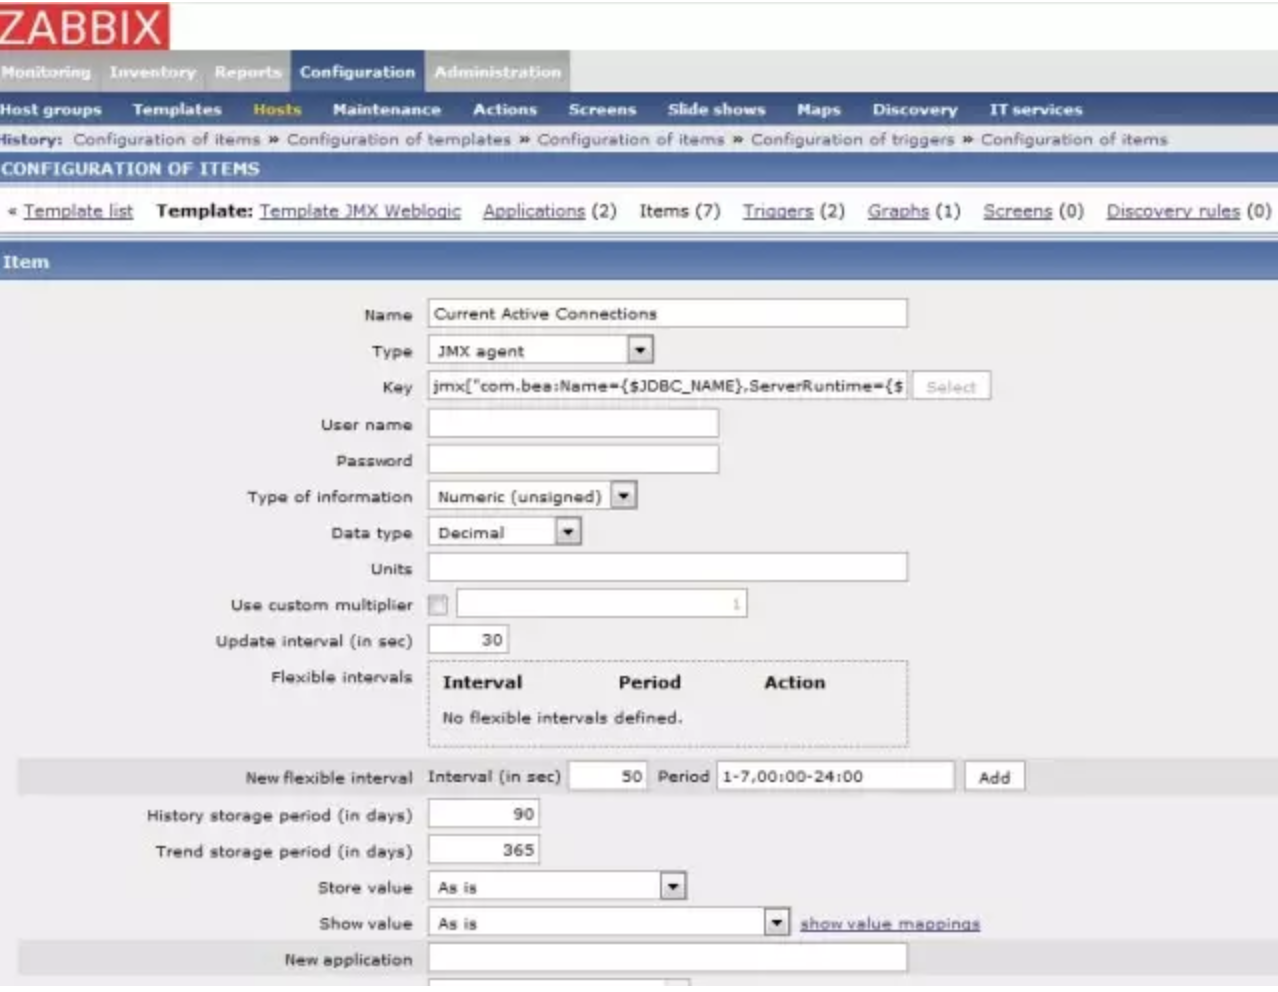Enable the Use custom multiplier checkbox
The height and width of the screenshot is (992, 1278).
coord(438,604)
